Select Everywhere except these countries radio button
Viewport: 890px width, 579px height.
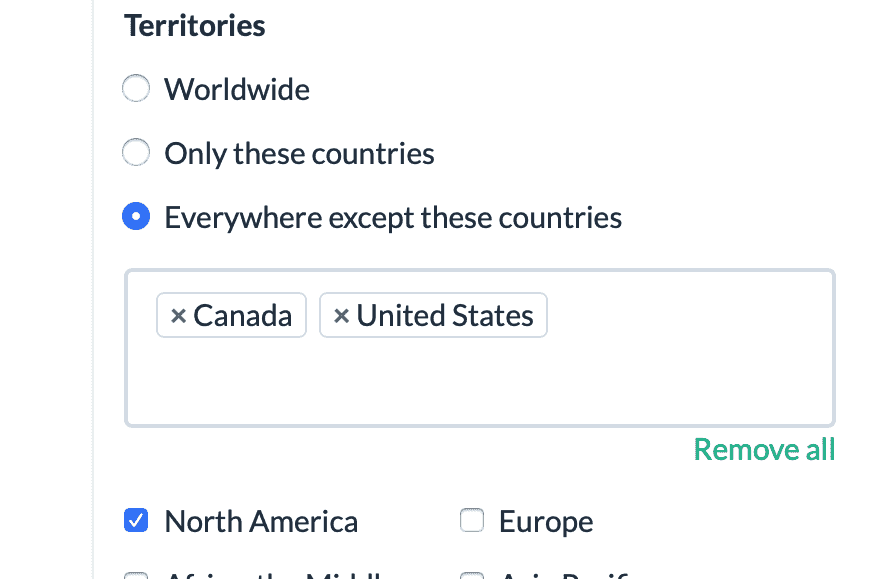[136, 217]
